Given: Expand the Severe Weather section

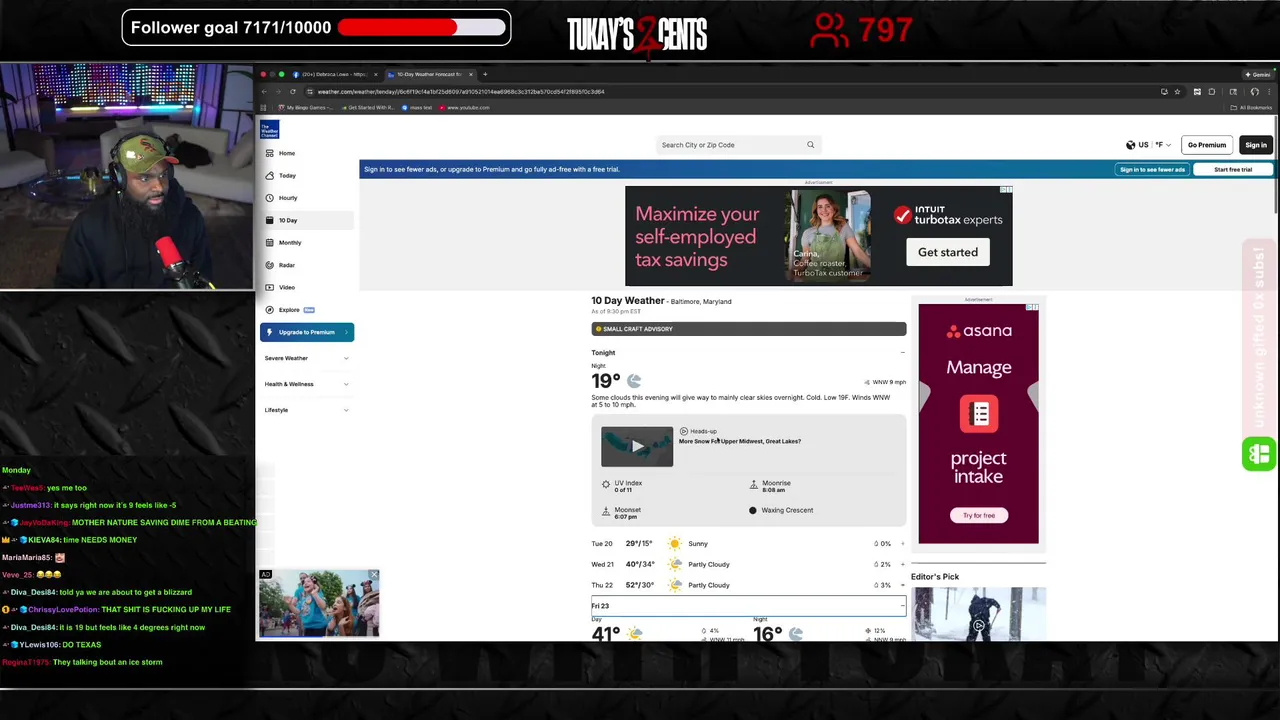Looking at the screenshot, I should 306,358.
